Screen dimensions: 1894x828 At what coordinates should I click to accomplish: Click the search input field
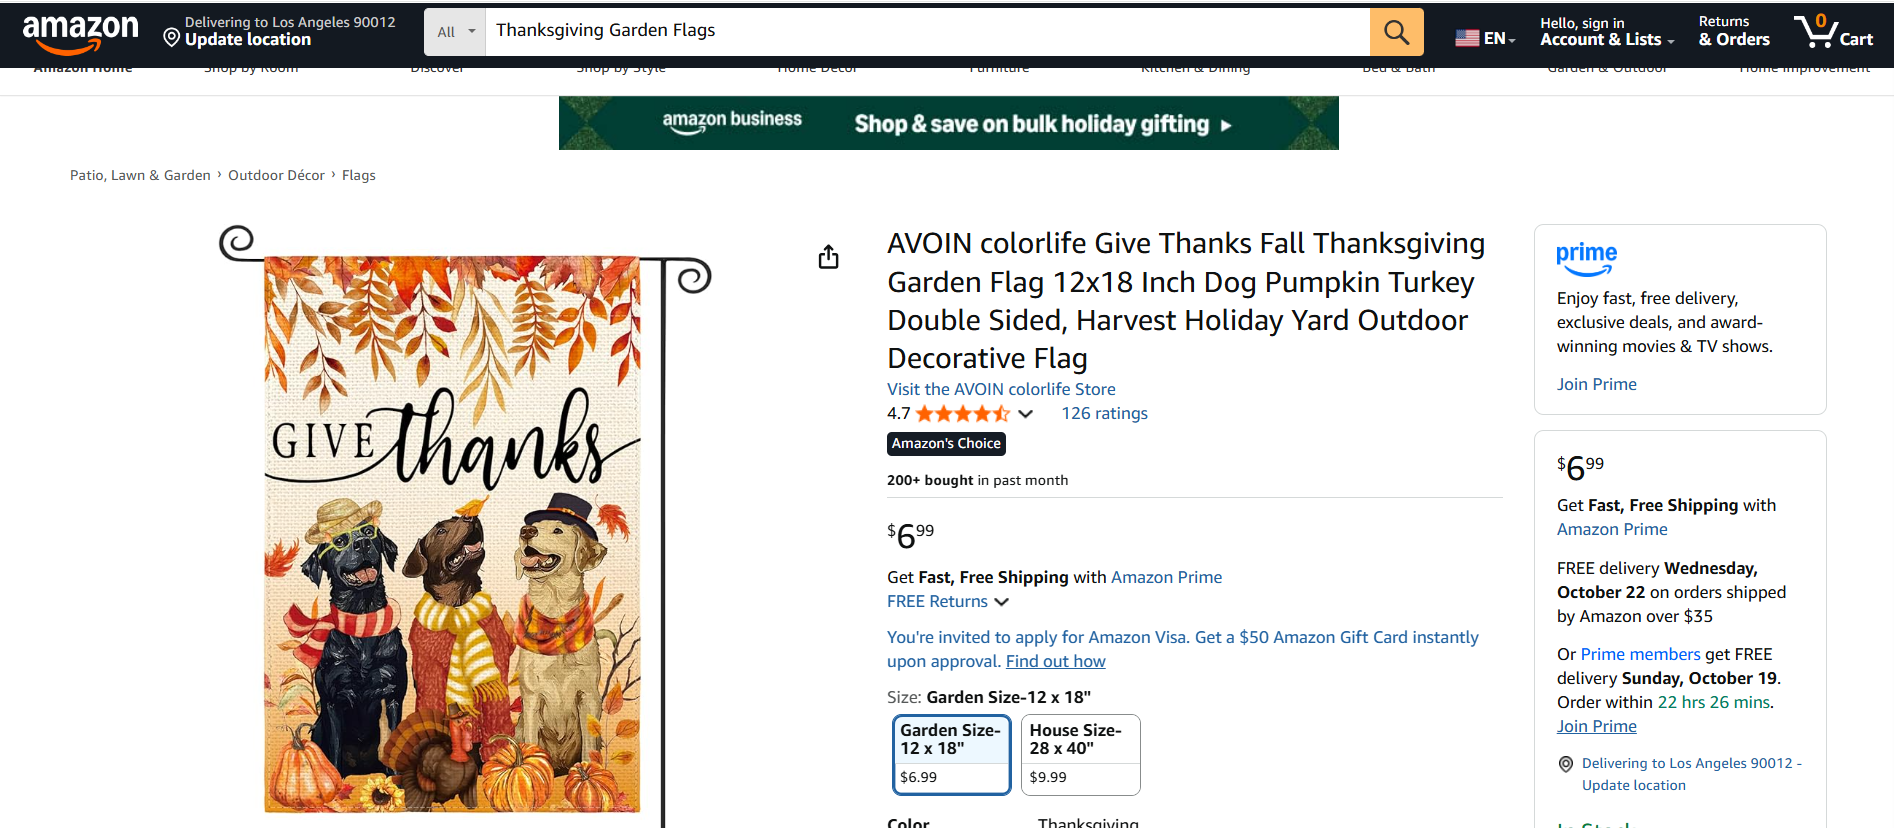click(927, 31)
